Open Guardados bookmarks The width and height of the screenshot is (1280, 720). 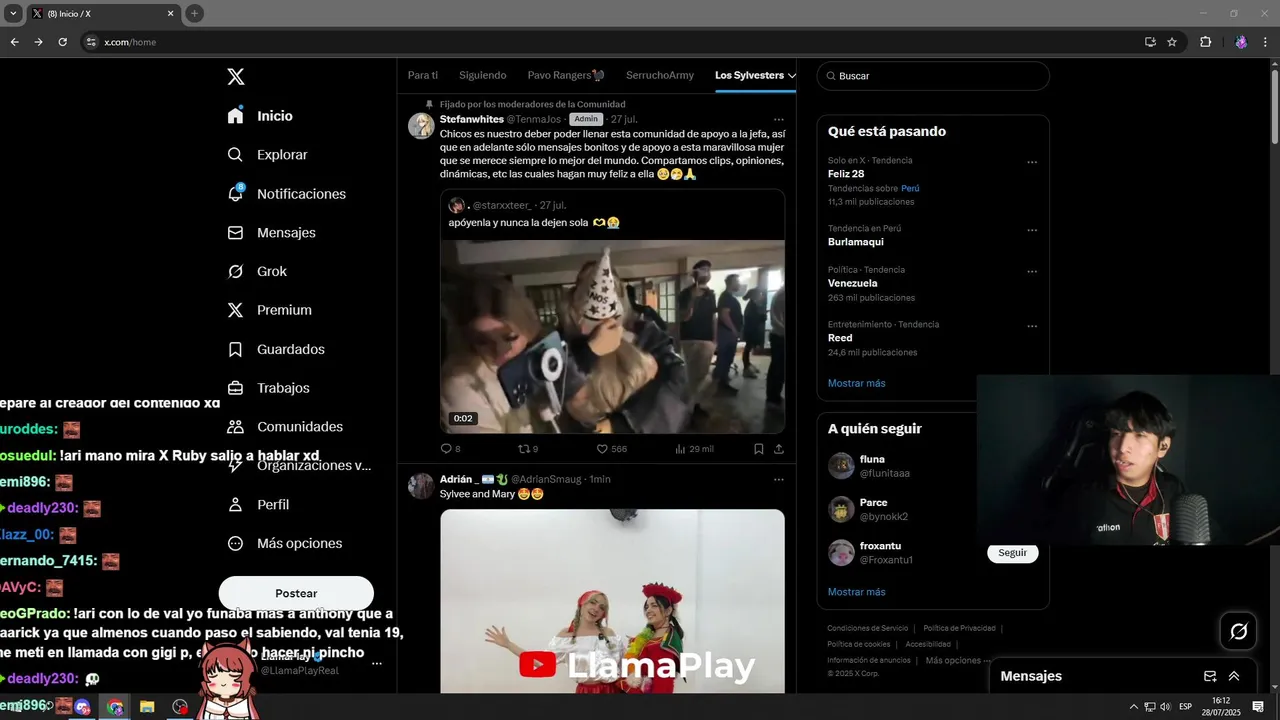(275, 349)
